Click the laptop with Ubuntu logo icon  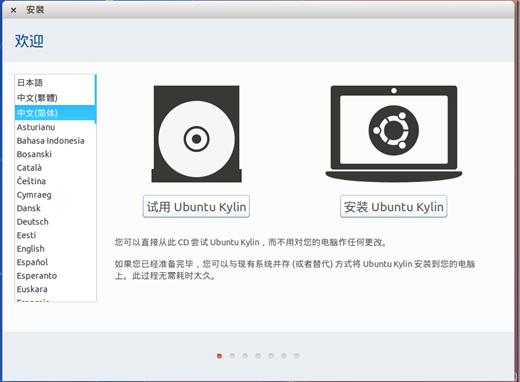[394, 134]
